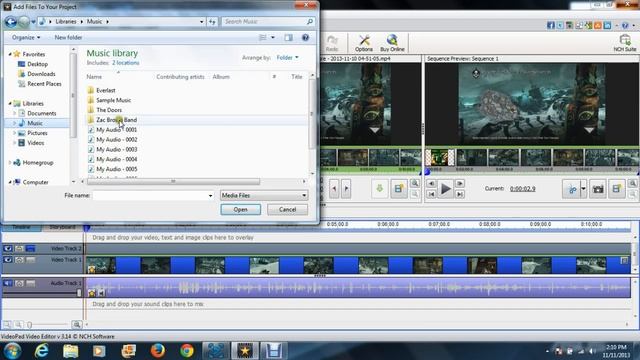640x360 pixels.
Task: Click the Cancel button in dialog
Action: tap(287, 209)
